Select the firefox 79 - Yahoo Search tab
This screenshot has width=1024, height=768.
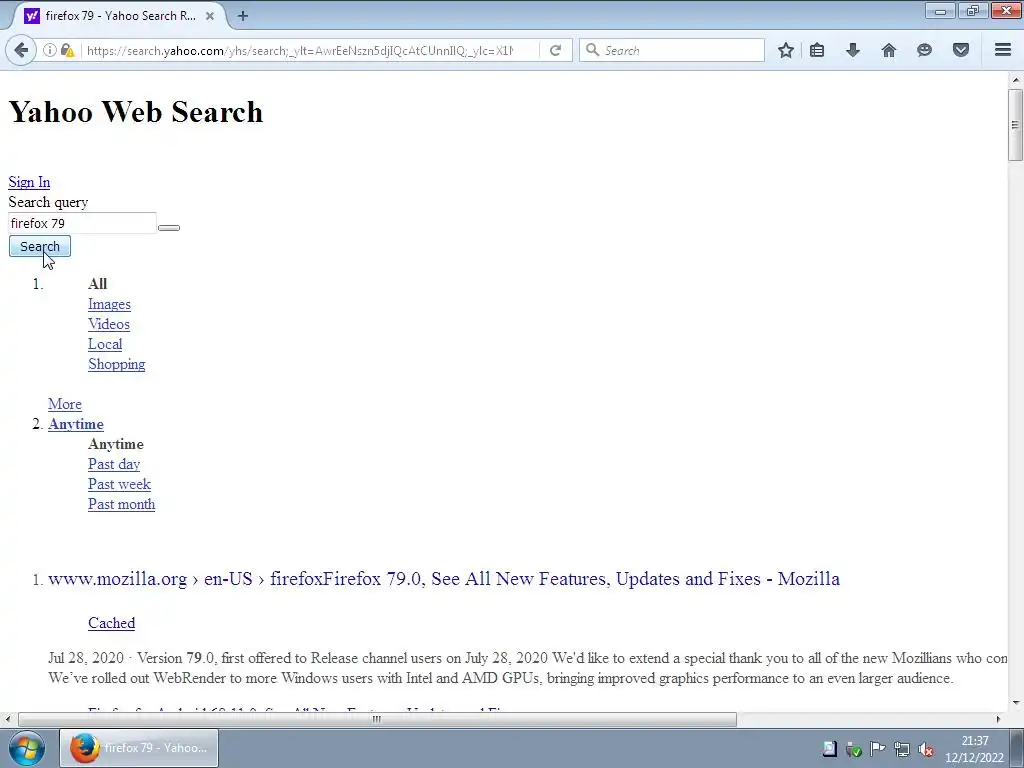coord(120,16)
